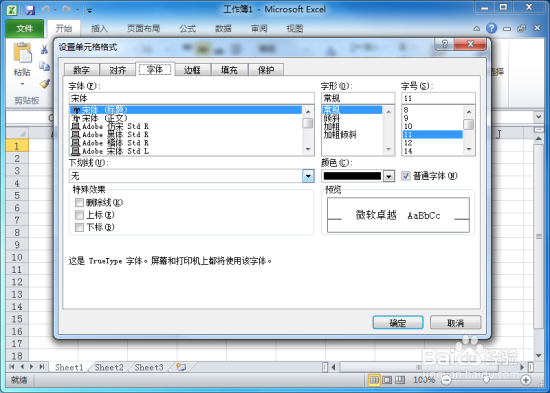Click the black font color swatch
This screenshot has height=393, width=550.
(352, 176)
